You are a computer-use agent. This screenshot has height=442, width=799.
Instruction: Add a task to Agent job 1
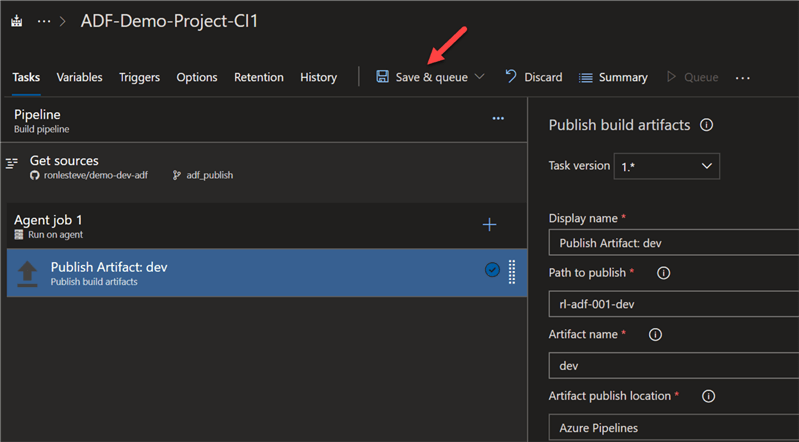click(489, 225)
